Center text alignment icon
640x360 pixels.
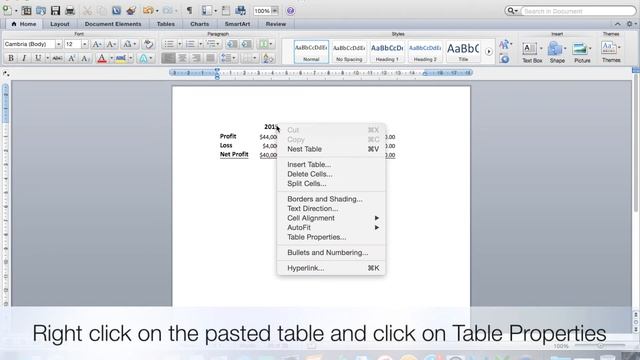[x=182, y=58]
